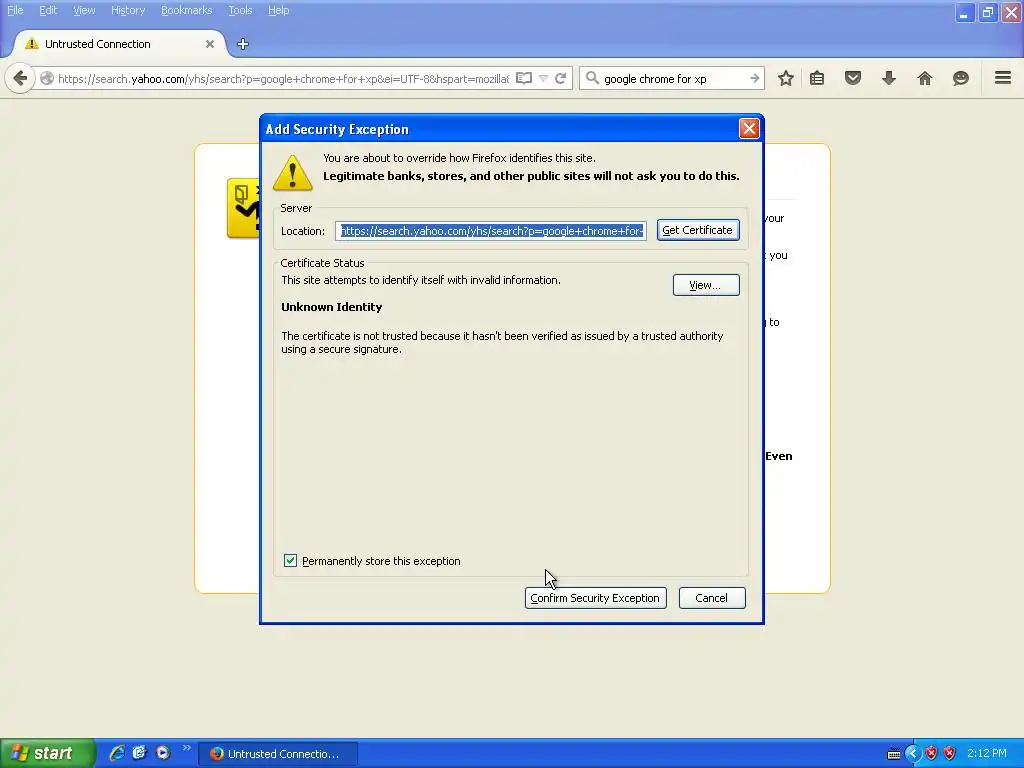Click the search magnifier icon
The image size is (1024, 768).
pyautogui.click(x=592, y=78)
